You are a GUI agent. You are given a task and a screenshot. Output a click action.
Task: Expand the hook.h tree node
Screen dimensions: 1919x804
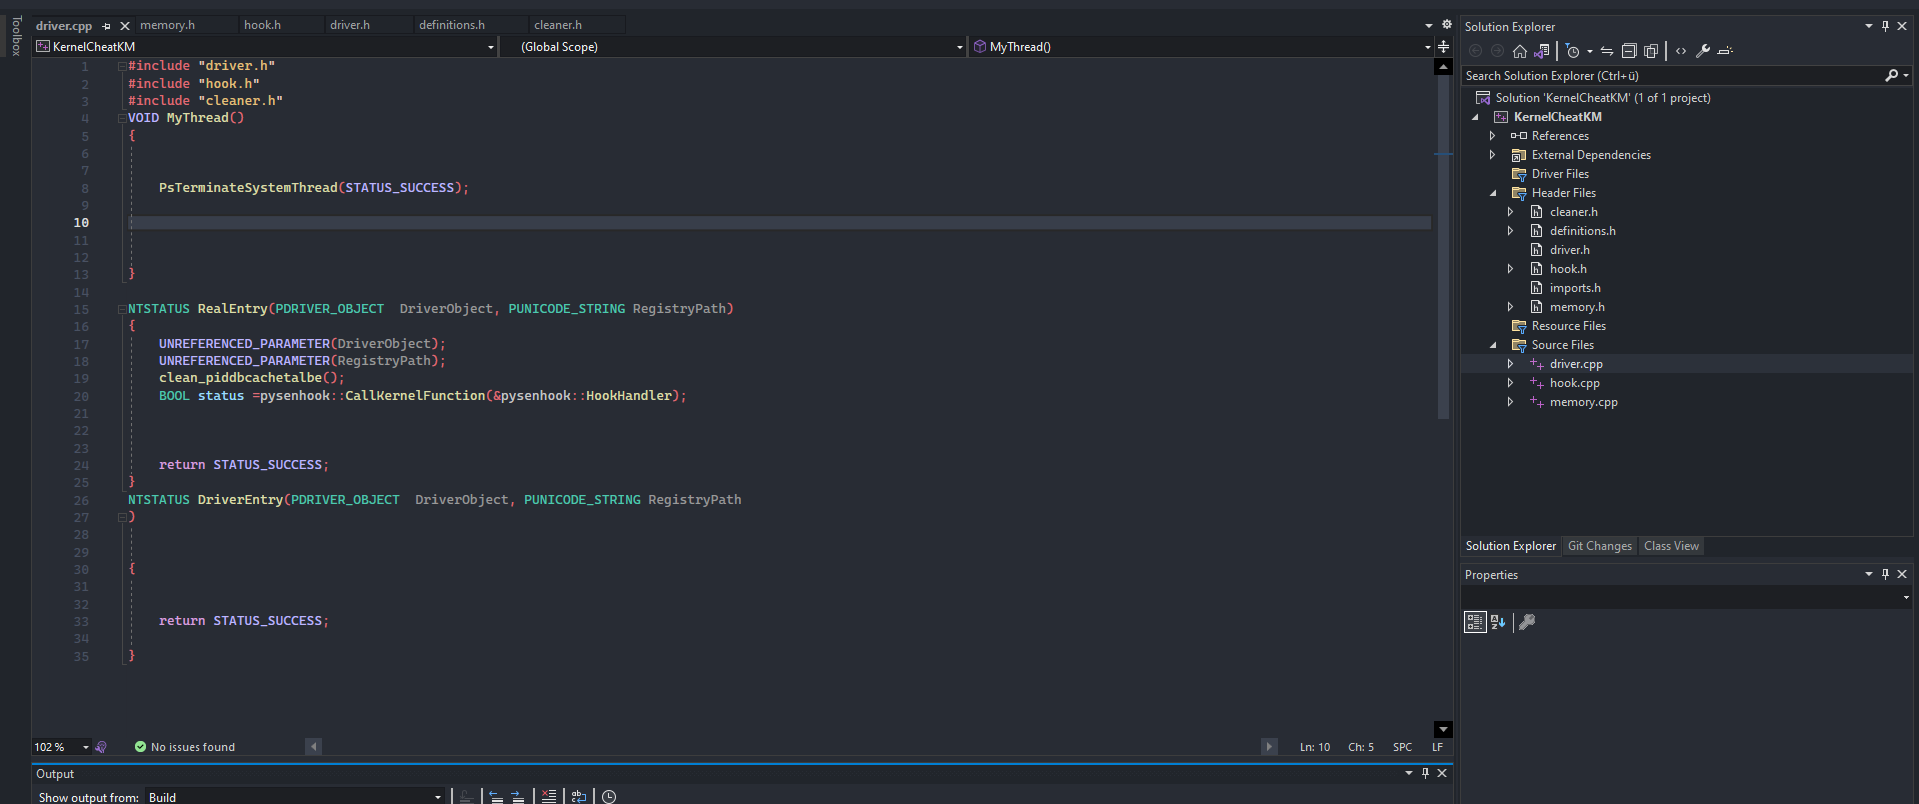point(1510,269)
